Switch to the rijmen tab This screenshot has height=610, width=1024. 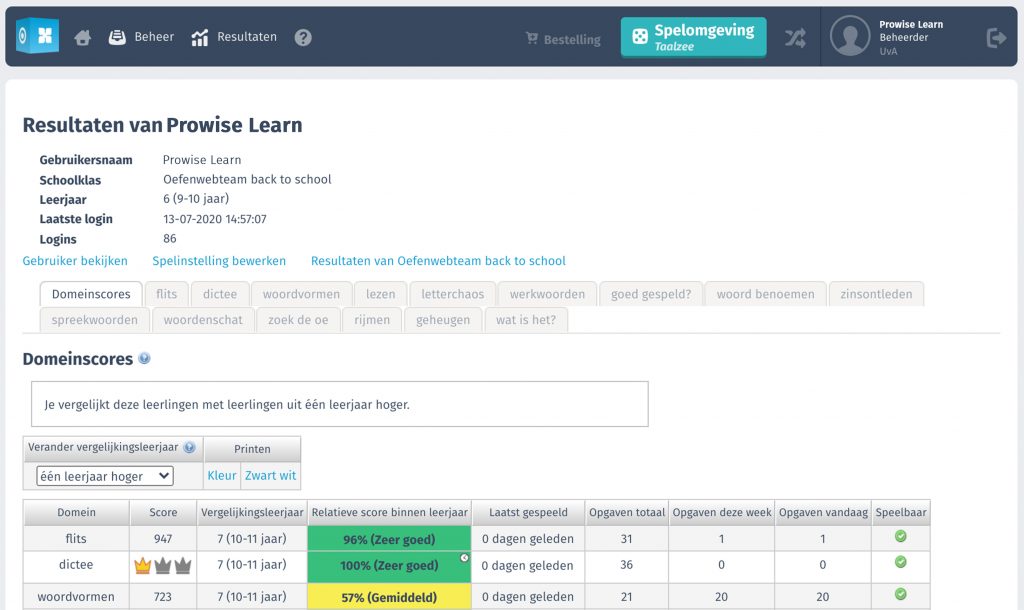coord(372,320)
